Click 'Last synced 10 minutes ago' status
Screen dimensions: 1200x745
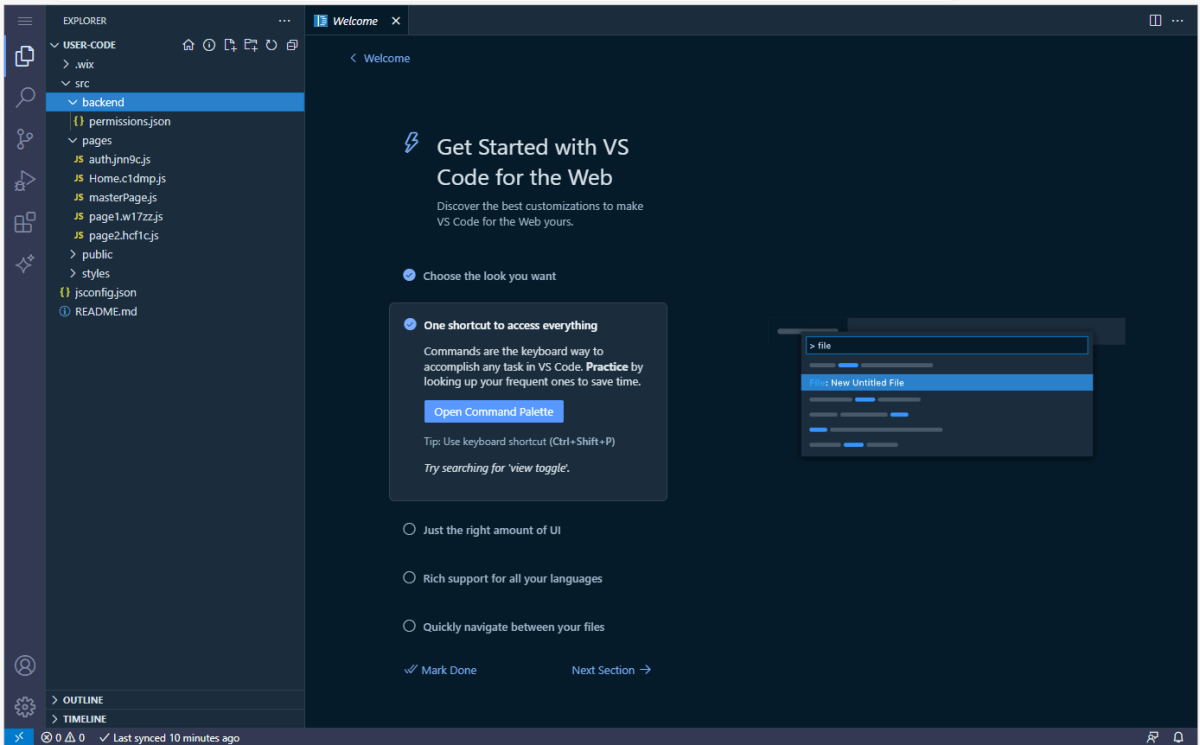pos(169,738)
